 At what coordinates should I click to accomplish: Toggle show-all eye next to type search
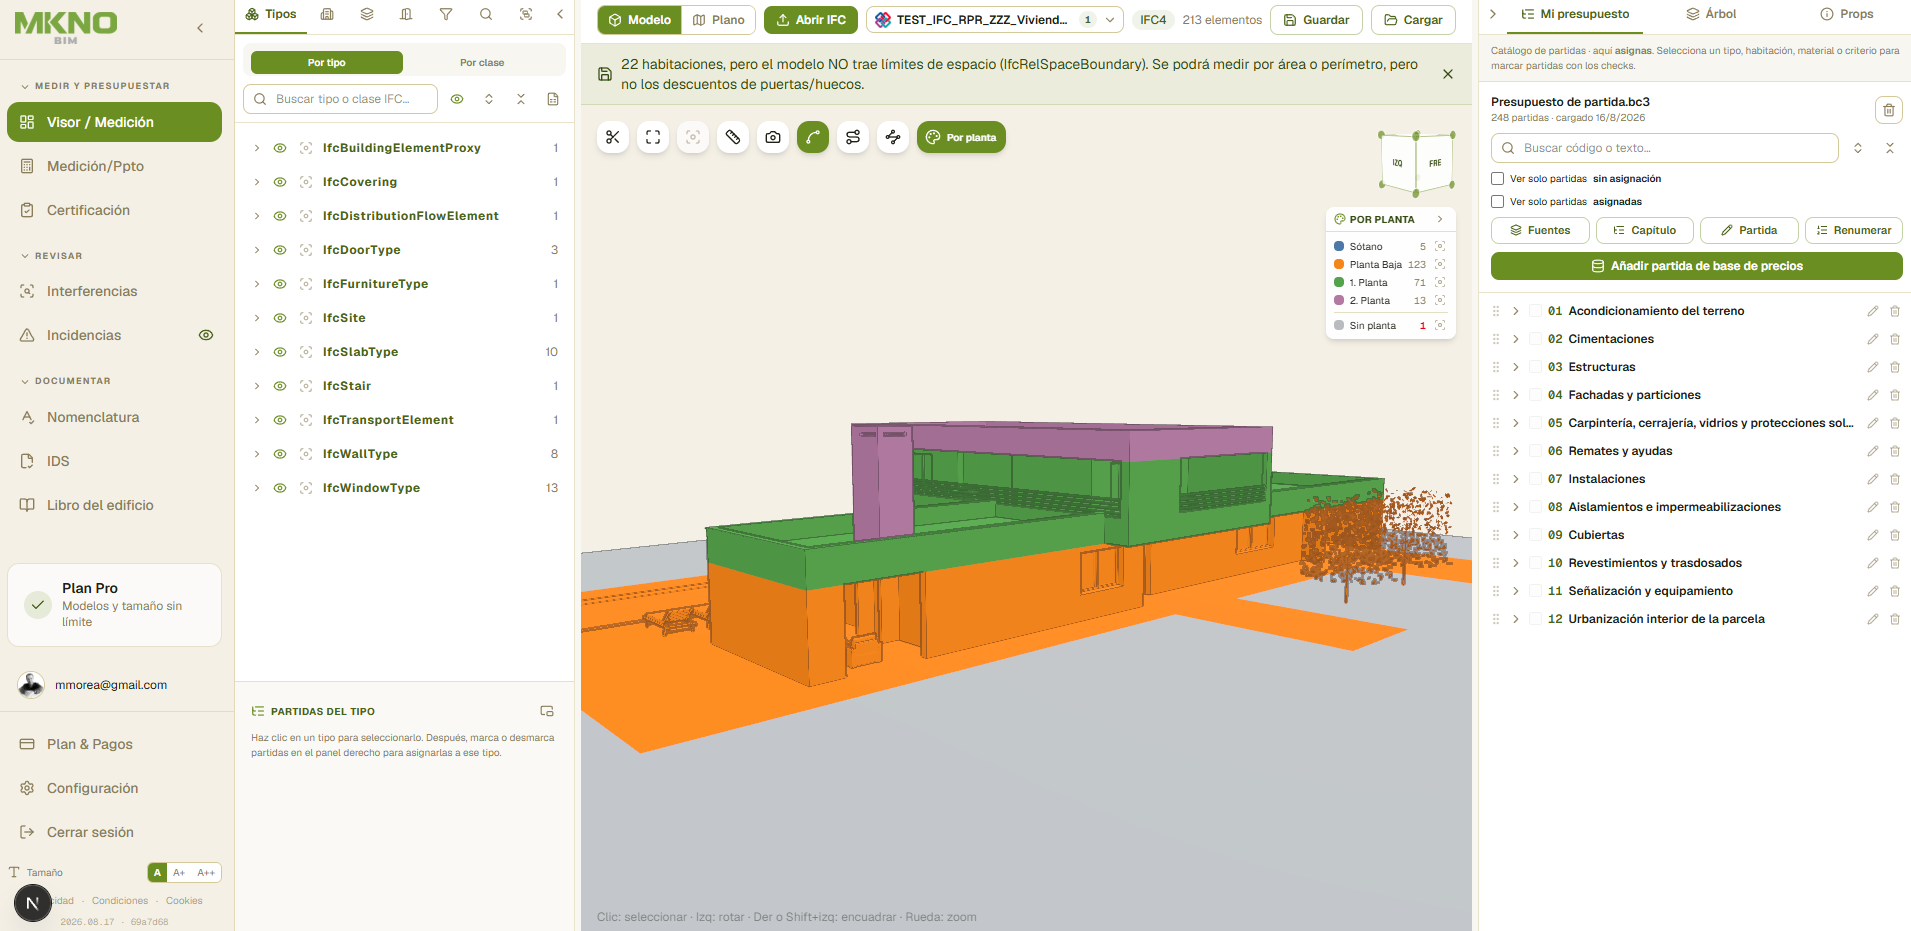457,99
